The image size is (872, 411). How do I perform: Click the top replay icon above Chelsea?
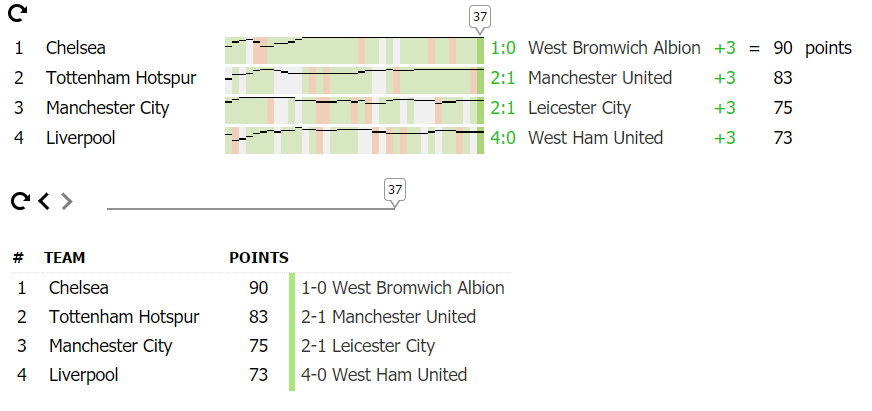(x=18, y=13)
